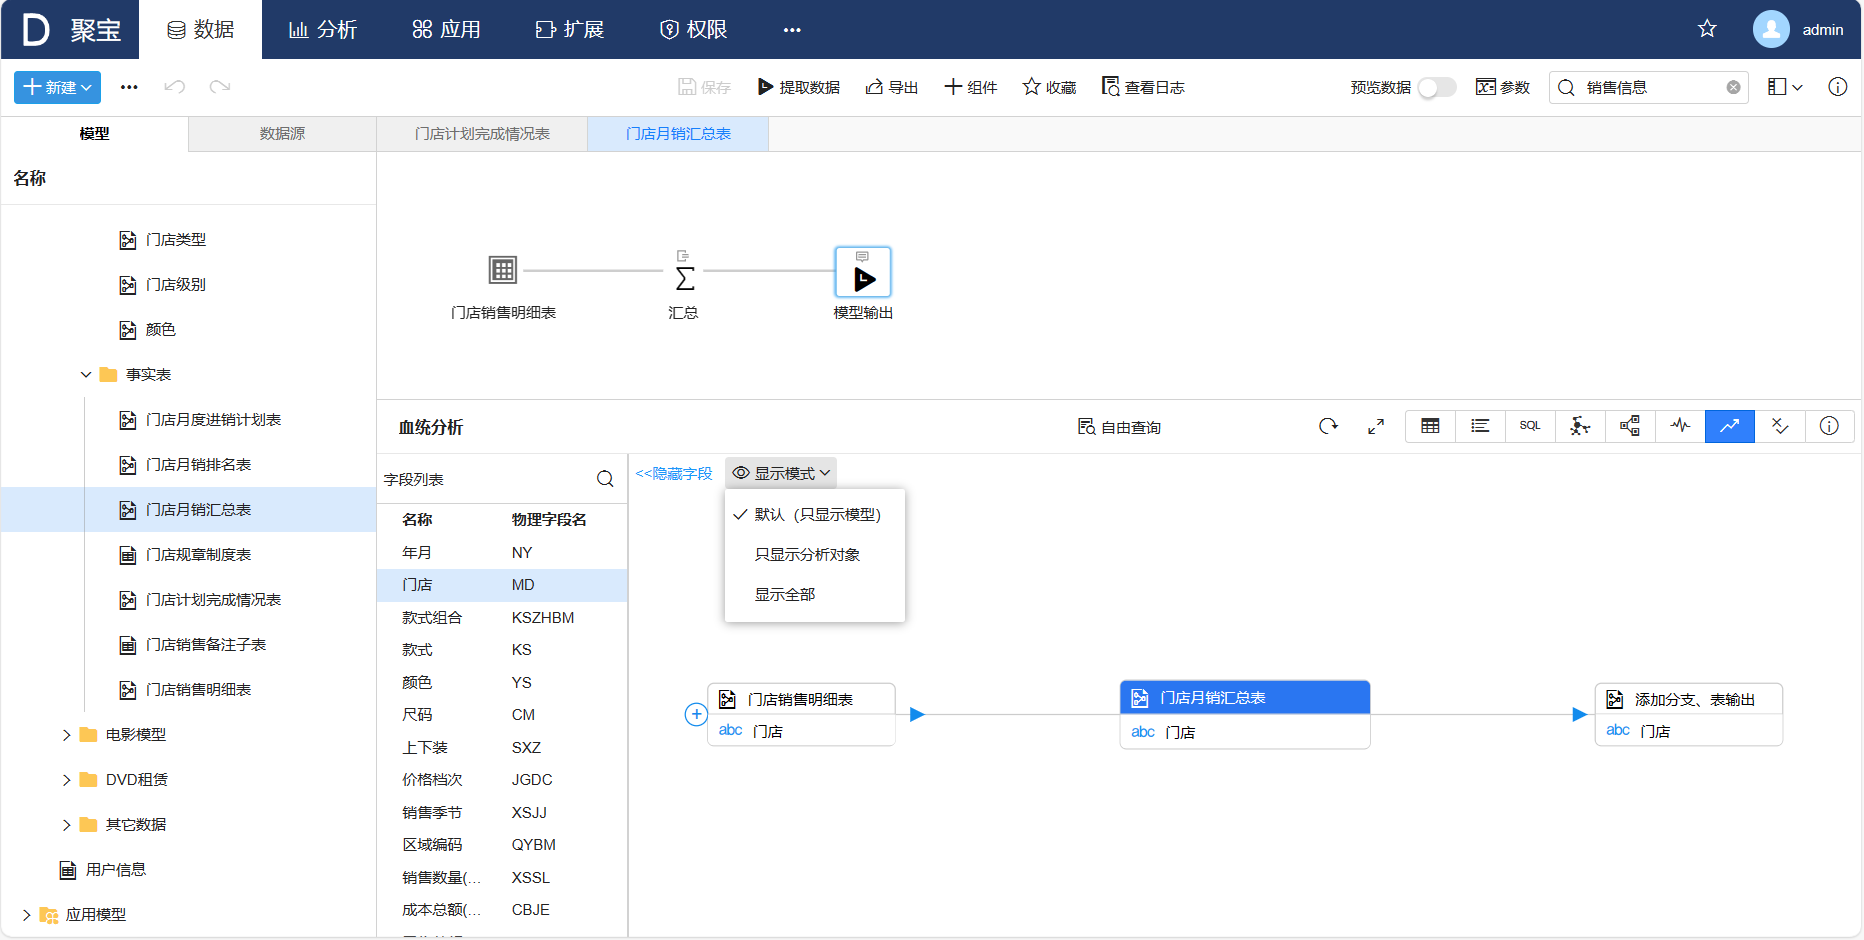The image size is (1864, 940).
Task: Select the 添加分支、表输出 lineage node
Action: pos(1689,714)
